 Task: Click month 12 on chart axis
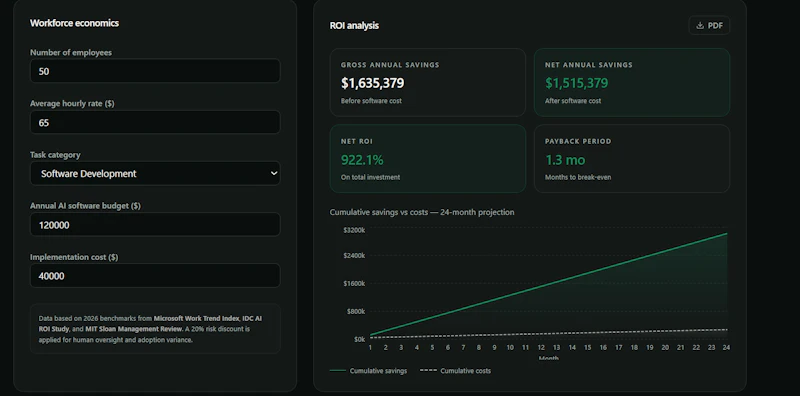pos(541,348)
